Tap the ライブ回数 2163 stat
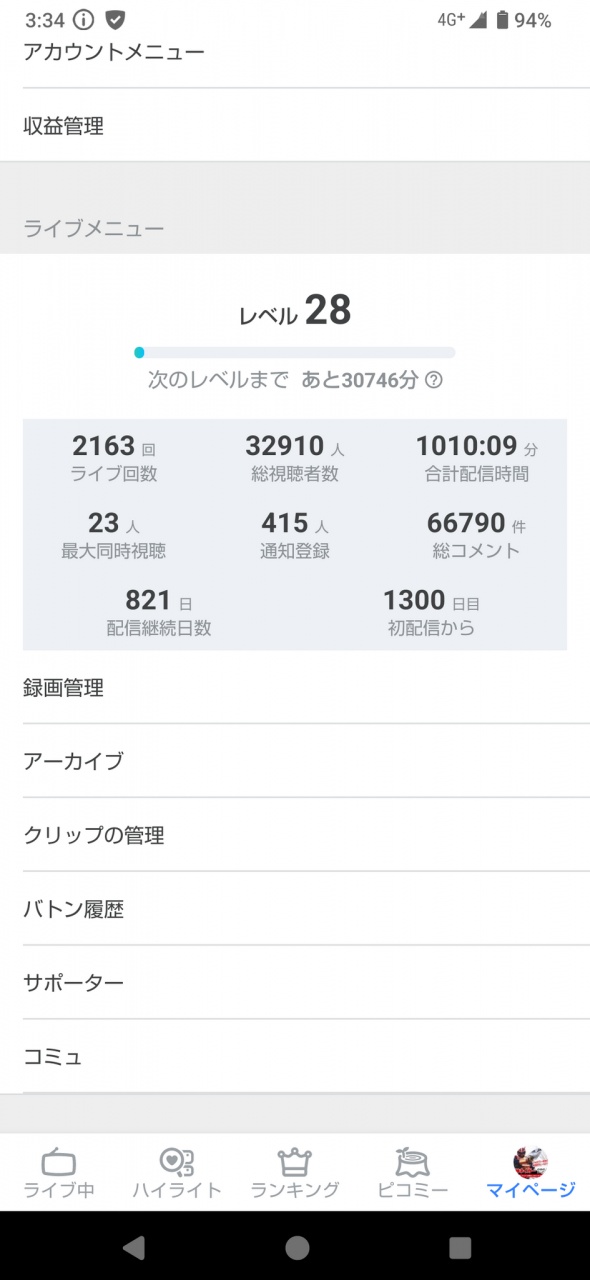Screen dimensions: 590x1280 point(114,458)
